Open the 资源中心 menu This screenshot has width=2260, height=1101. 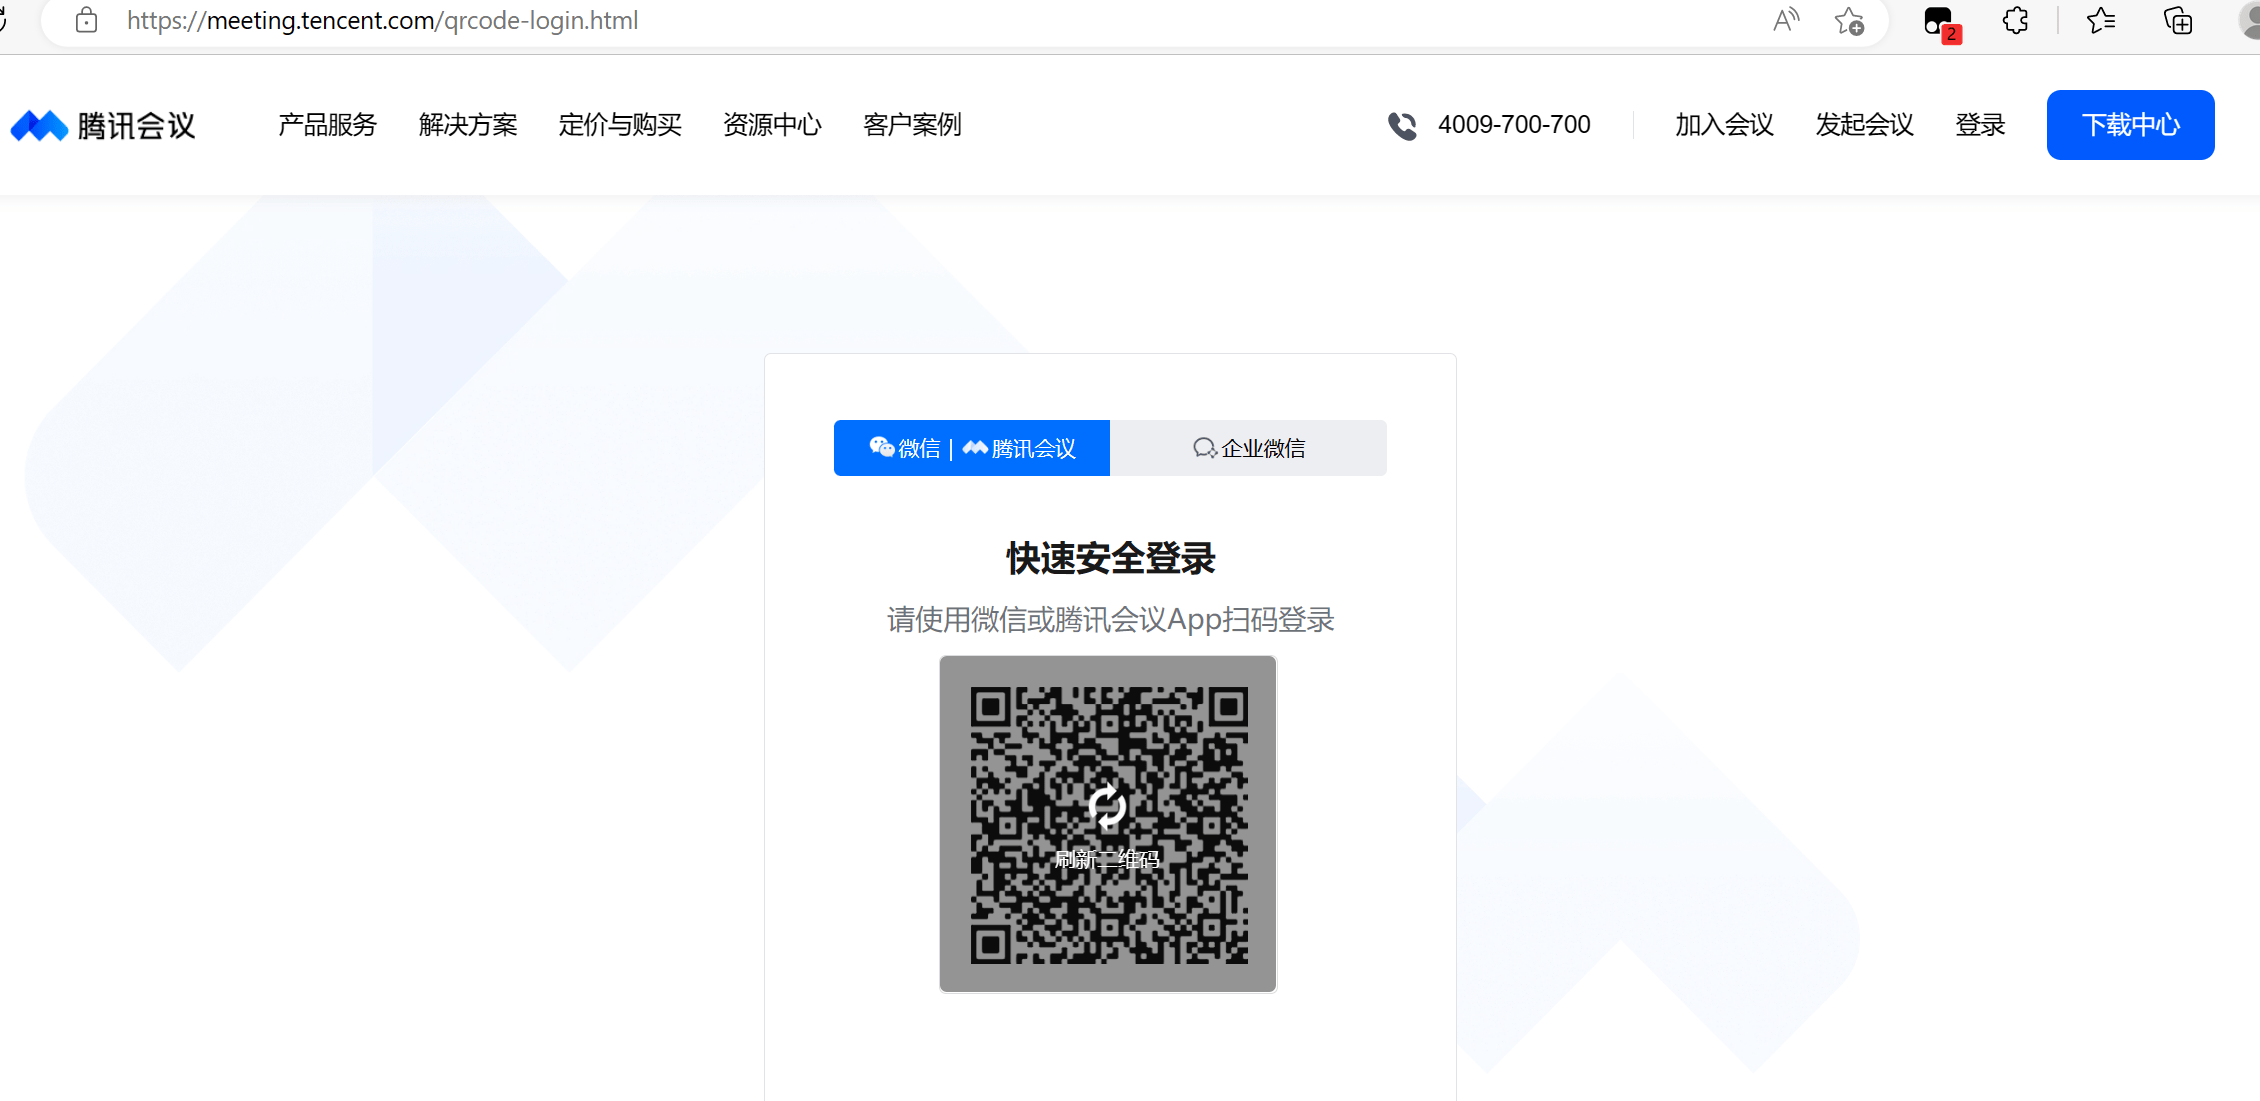(x=771, y=125)
